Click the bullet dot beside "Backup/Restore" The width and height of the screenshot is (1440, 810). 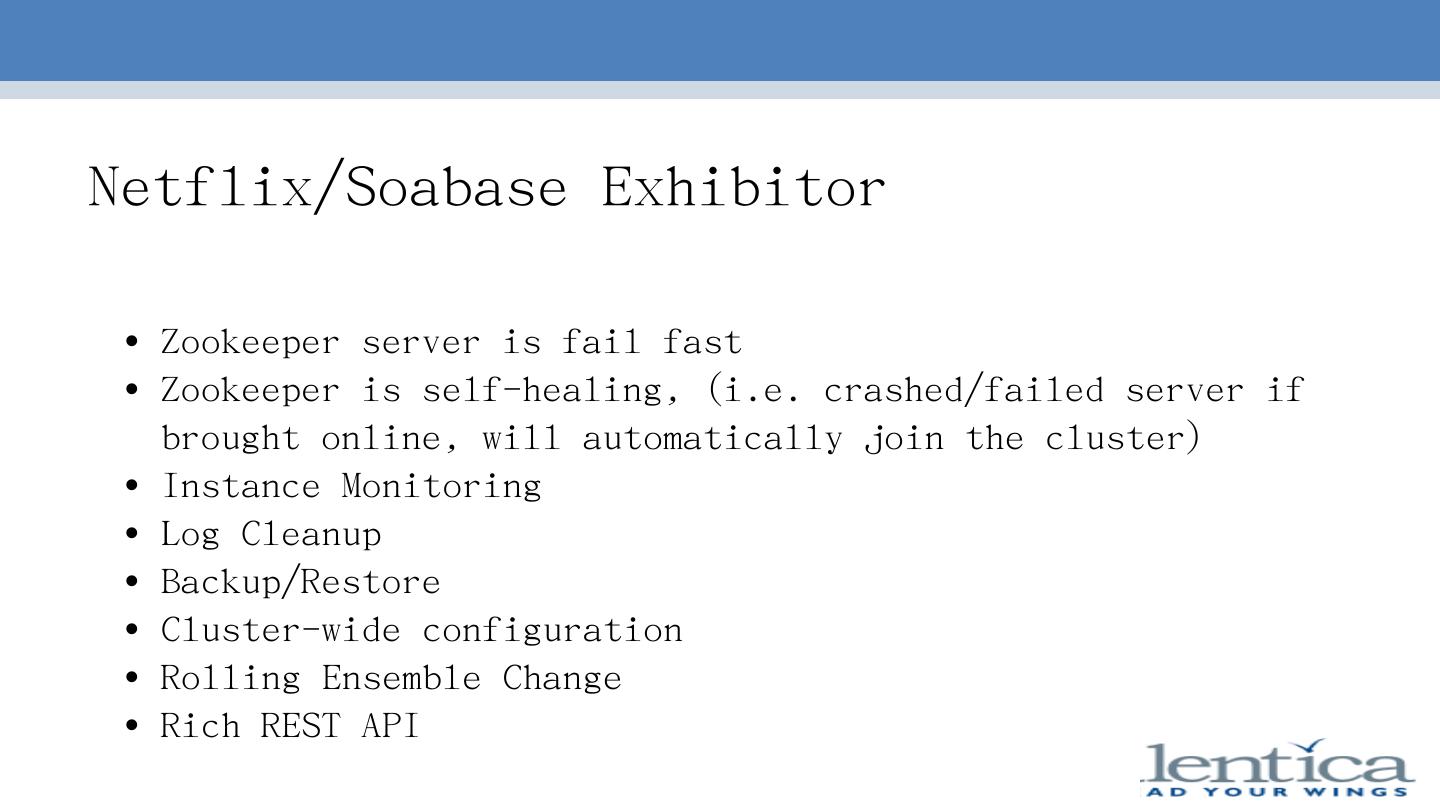(x=133, y=584)
